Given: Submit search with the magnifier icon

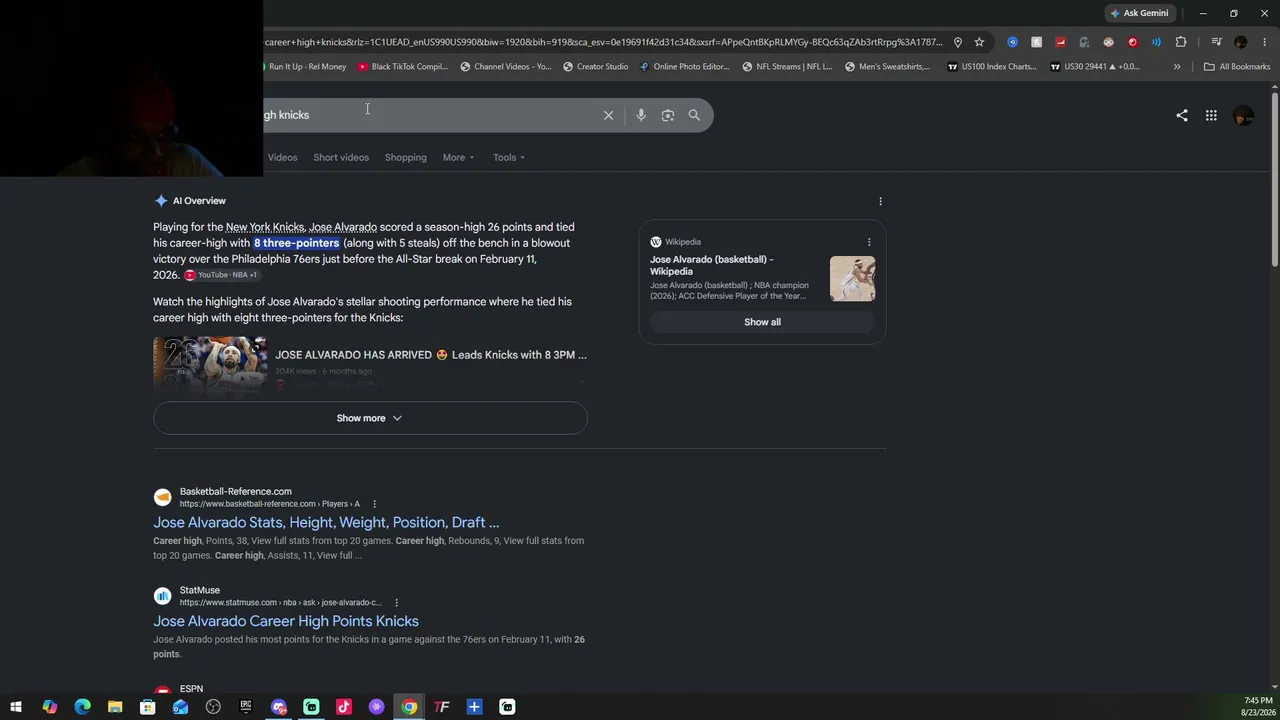Looking at the screenshot, I should [694, 115].
